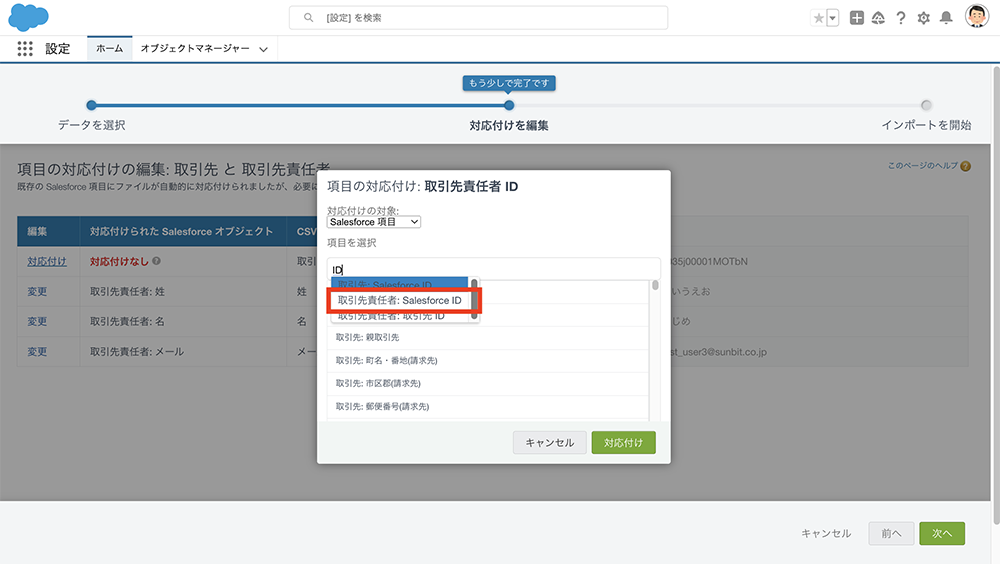1000x564 pixels.
Task: Click the help icon beside このページのヘルプ
Action: (966, 167)
